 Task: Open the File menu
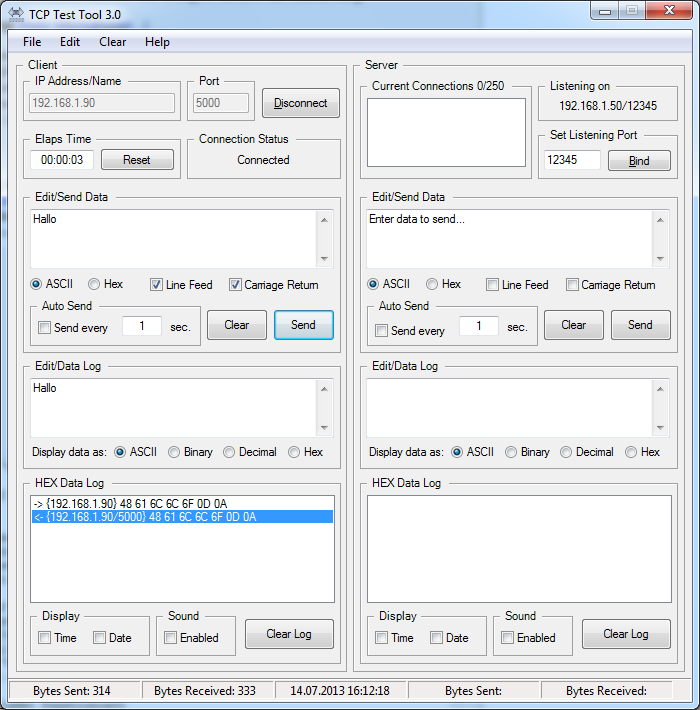(x=32, y=42)
